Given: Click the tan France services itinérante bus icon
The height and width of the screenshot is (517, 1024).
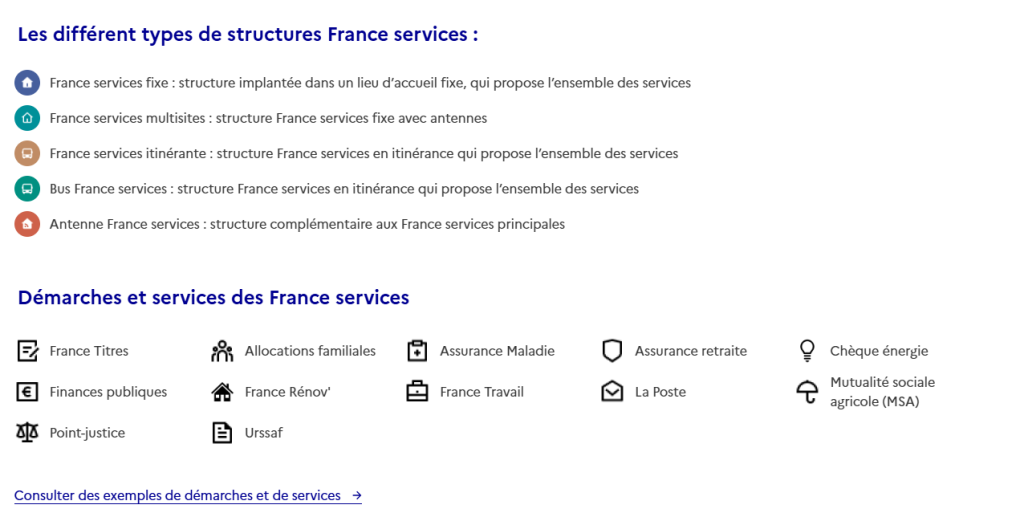Looking at the screenshot, I should 27,154.
